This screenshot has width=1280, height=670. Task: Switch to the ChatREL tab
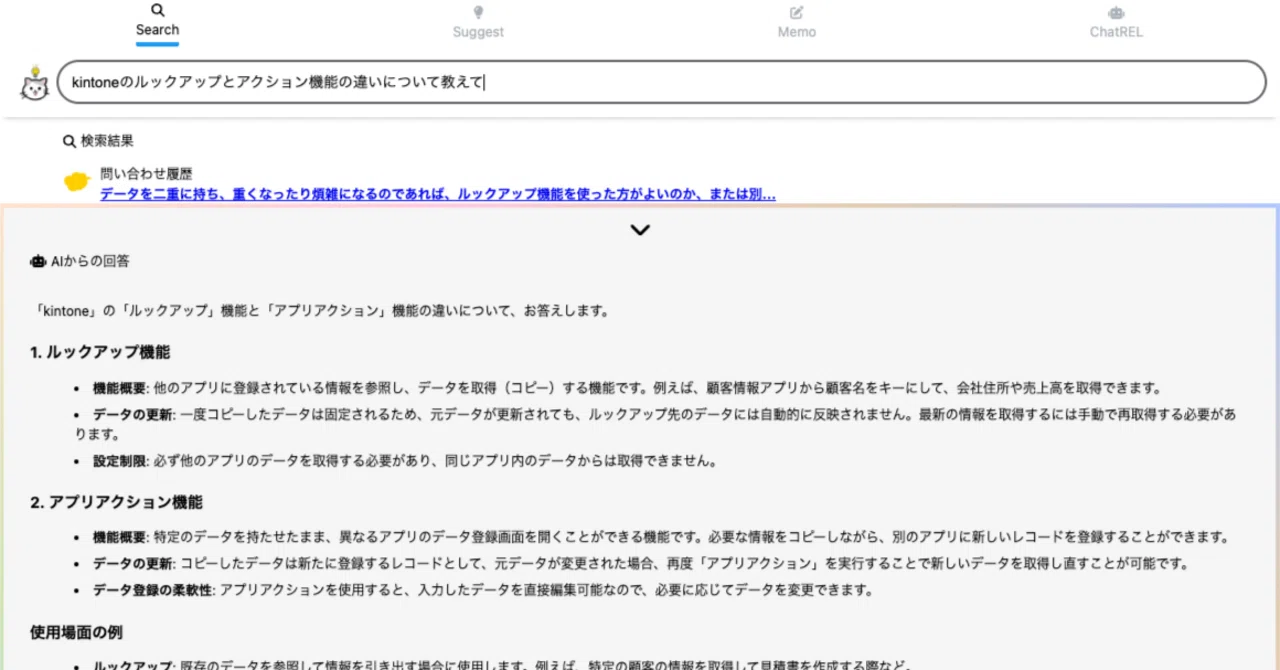pyautogui.click(x=1116, y=22)
